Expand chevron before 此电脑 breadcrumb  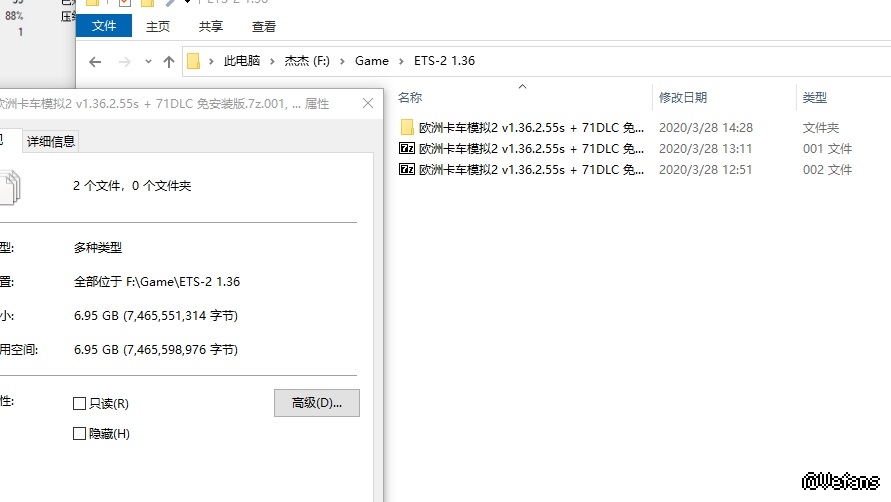211,61
